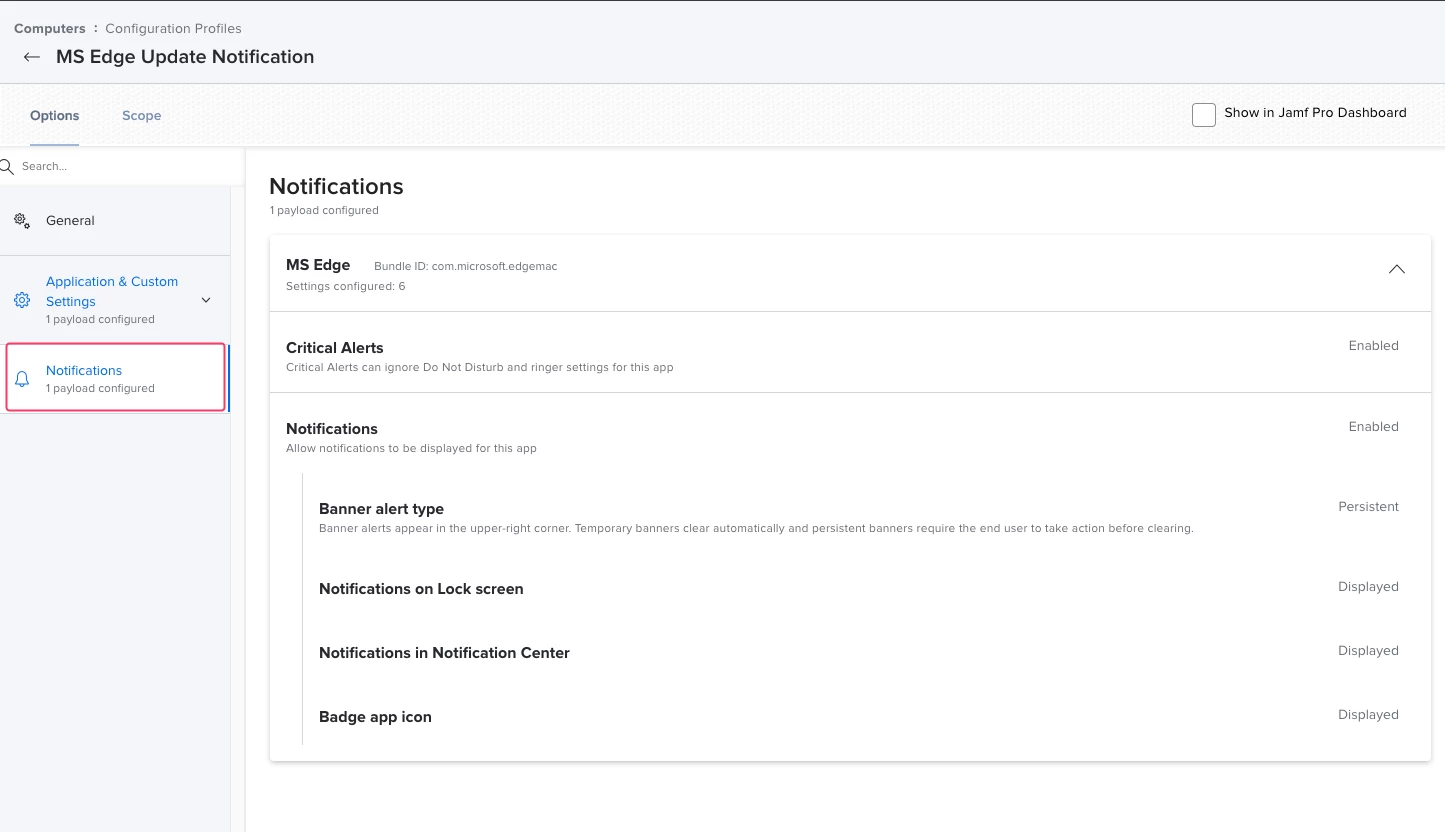This screenshot has height=832, width=1445.
Task: Select Notifications payload in sidebar
Action: click(x=115, y=378)
